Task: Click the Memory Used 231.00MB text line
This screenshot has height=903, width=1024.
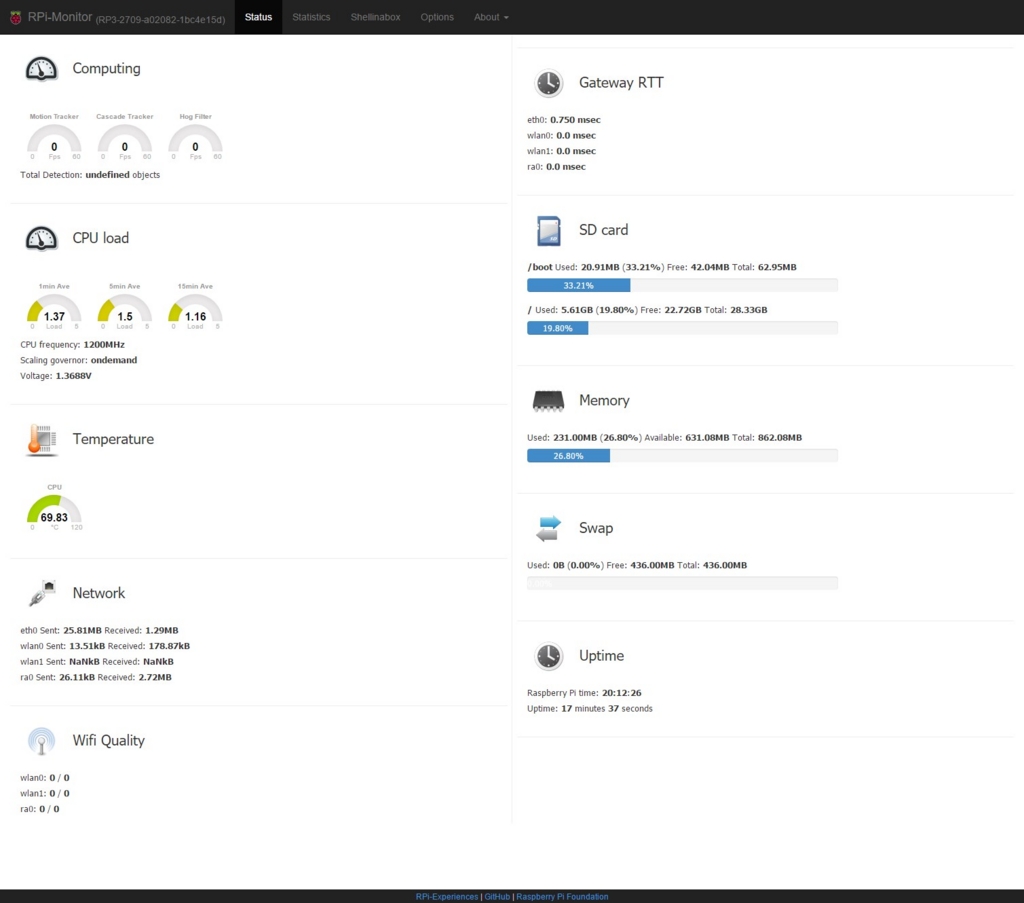Action: [x=664, y=437]
